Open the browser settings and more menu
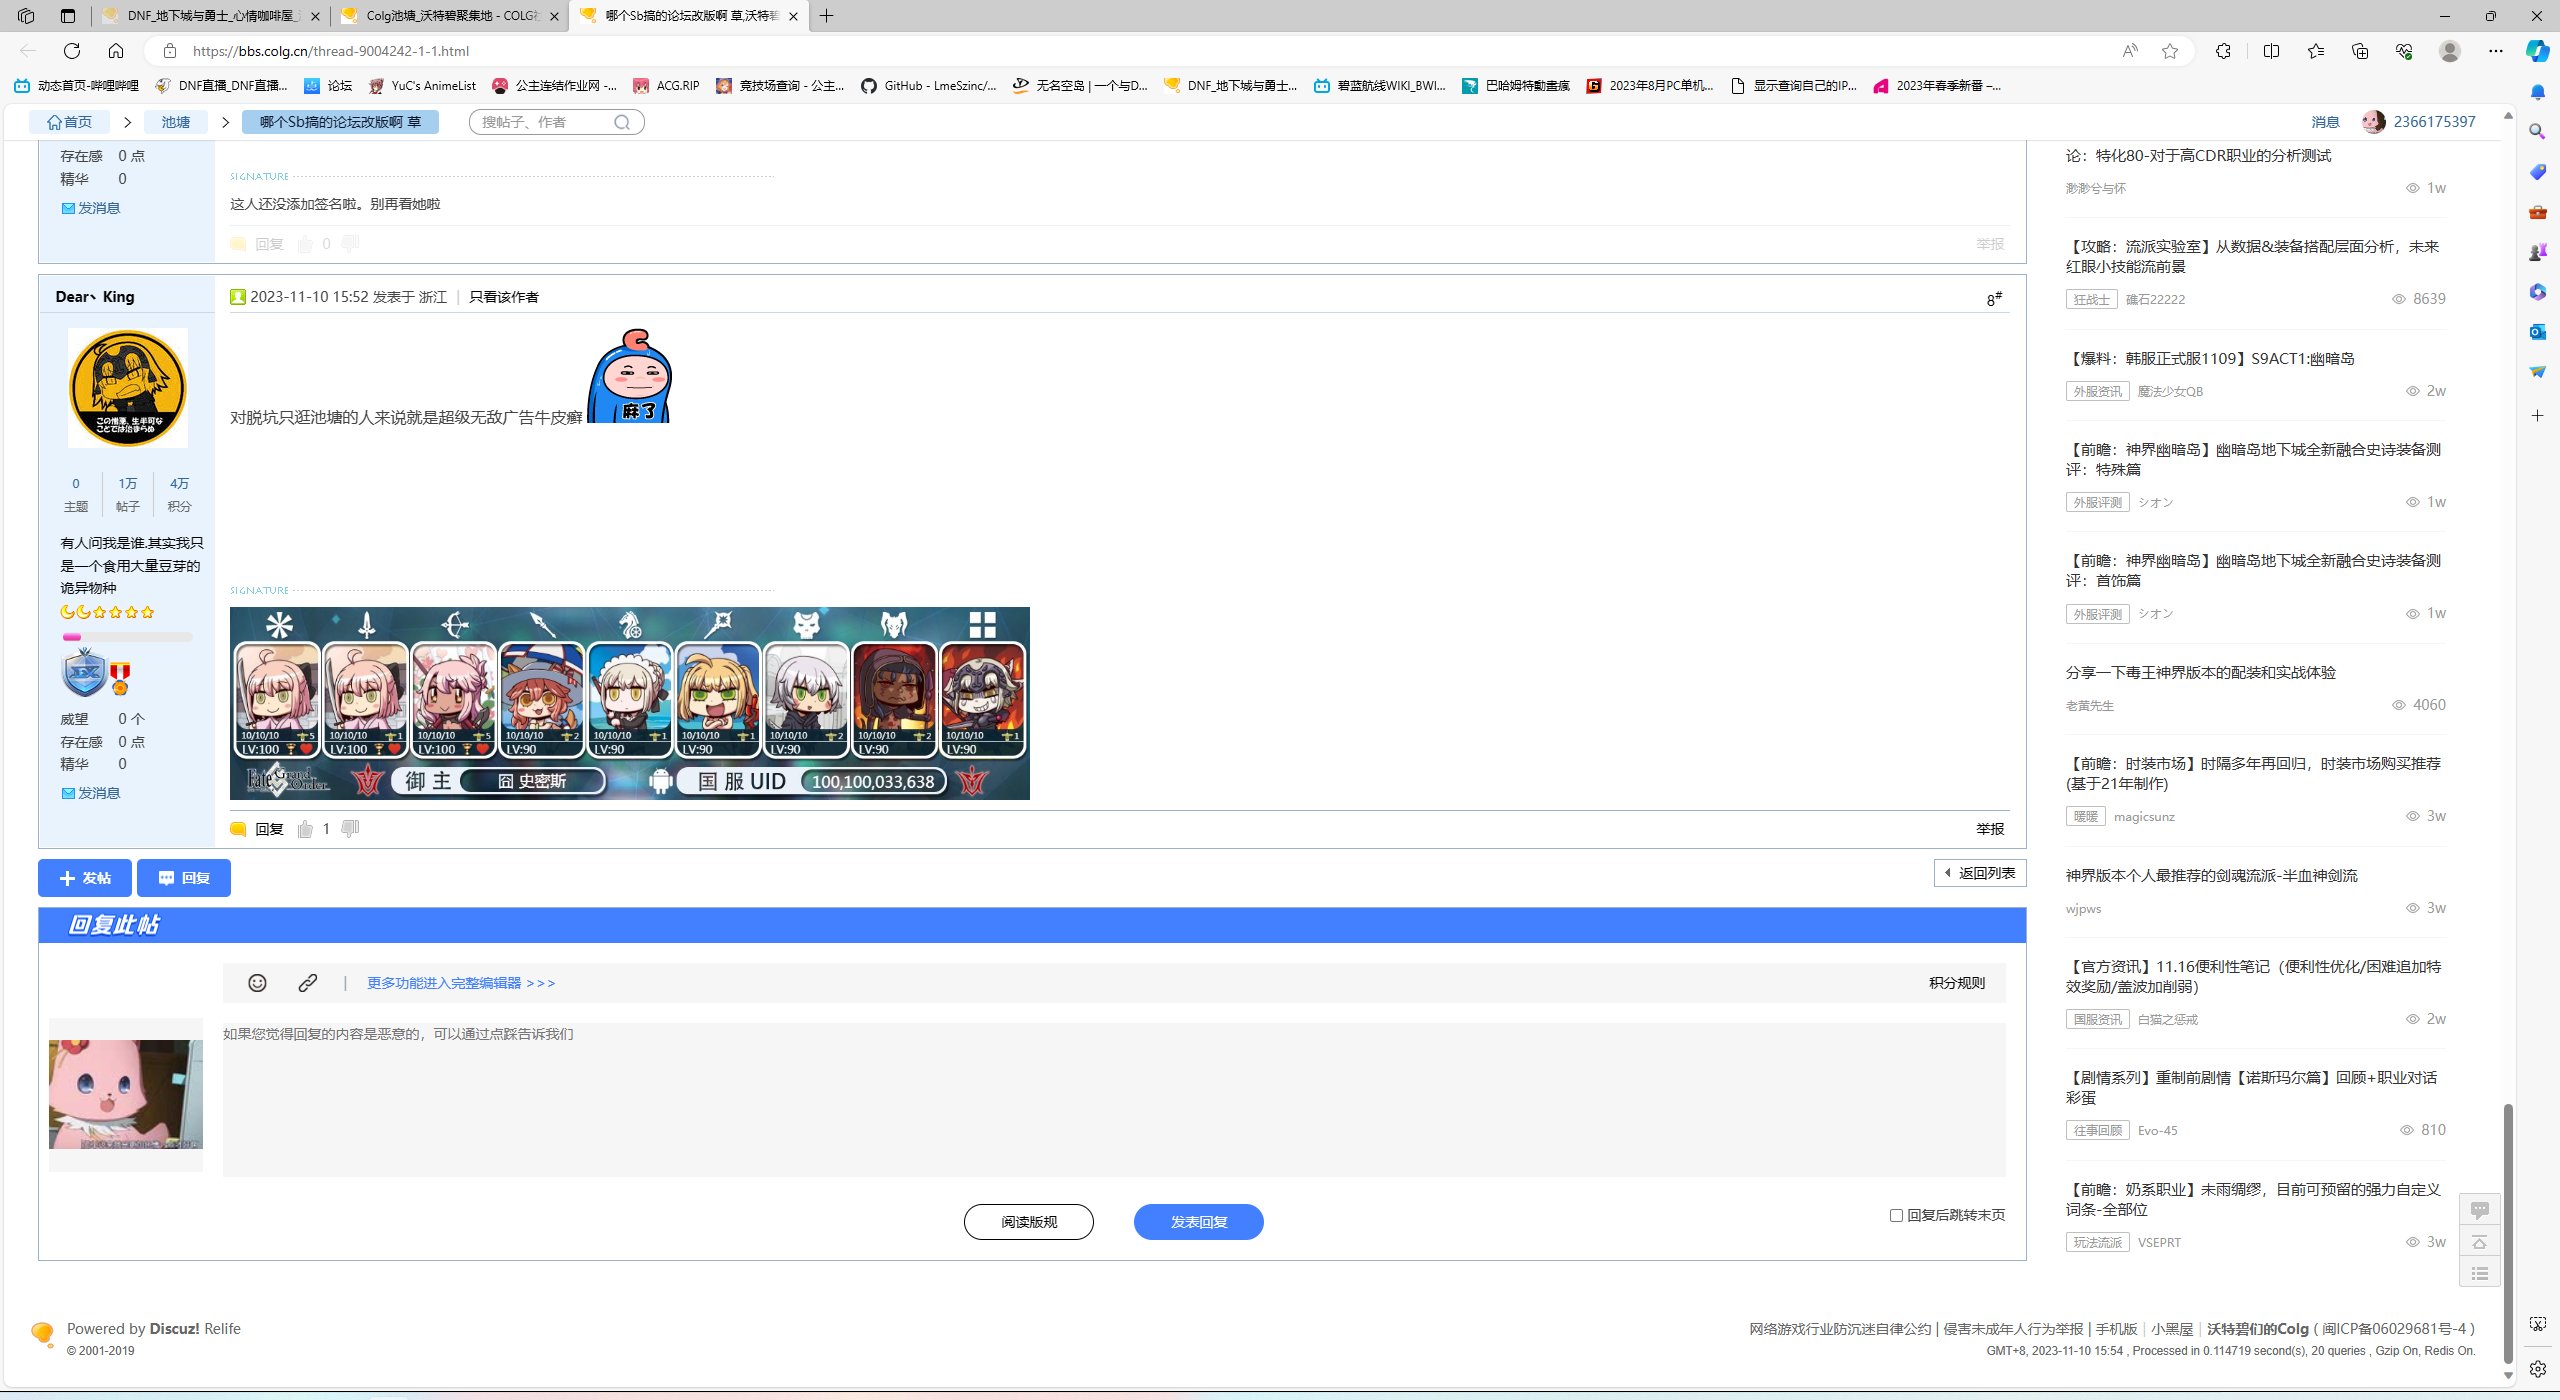2560x1400 pixels. 2496,51
